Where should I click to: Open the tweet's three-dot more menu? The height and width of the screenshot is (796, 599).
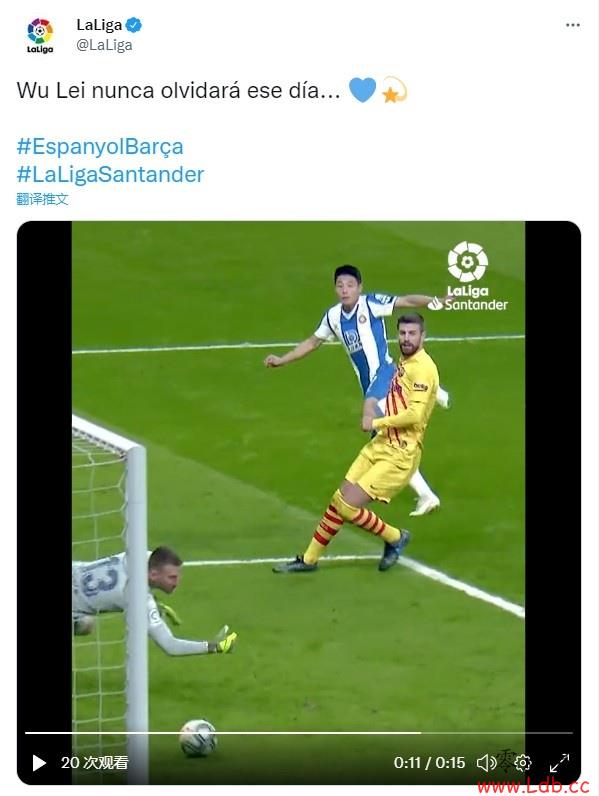click(x=573, y=25)
